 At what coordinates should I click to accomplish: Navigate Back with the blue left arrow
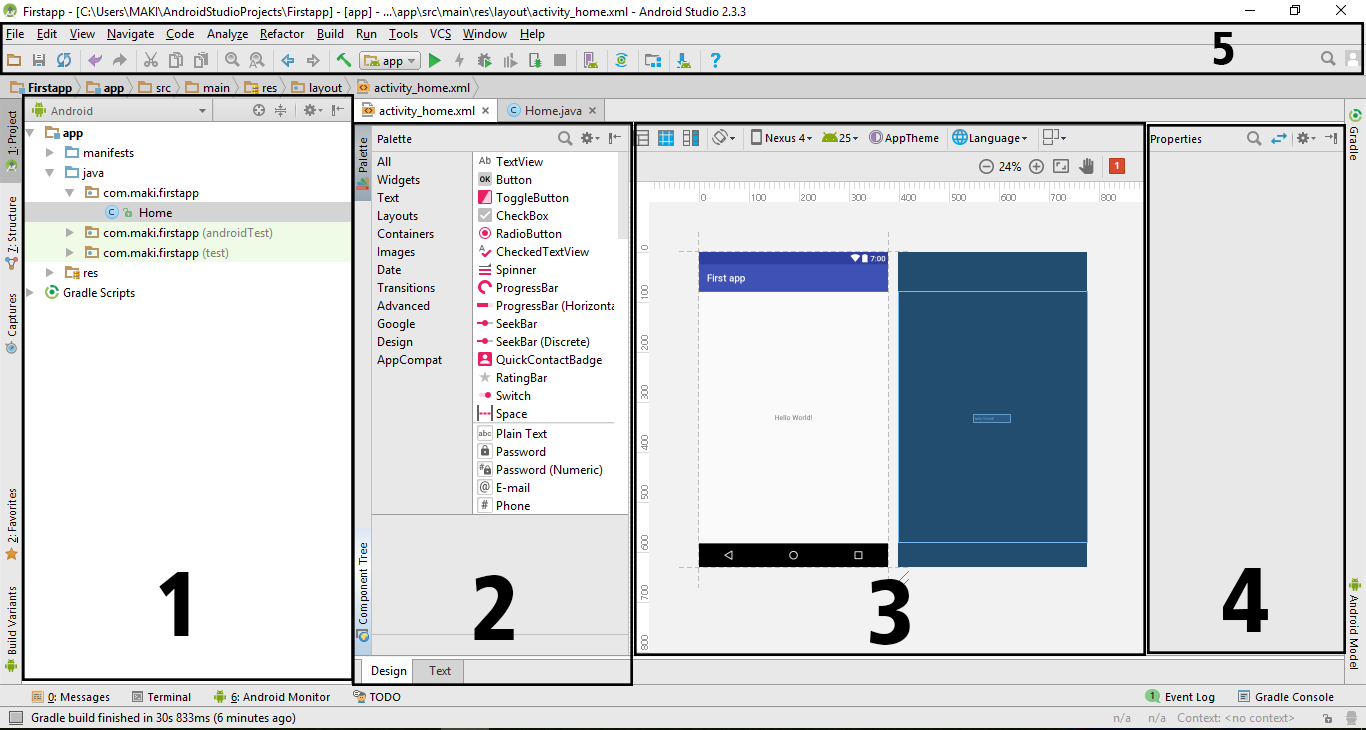288,60
